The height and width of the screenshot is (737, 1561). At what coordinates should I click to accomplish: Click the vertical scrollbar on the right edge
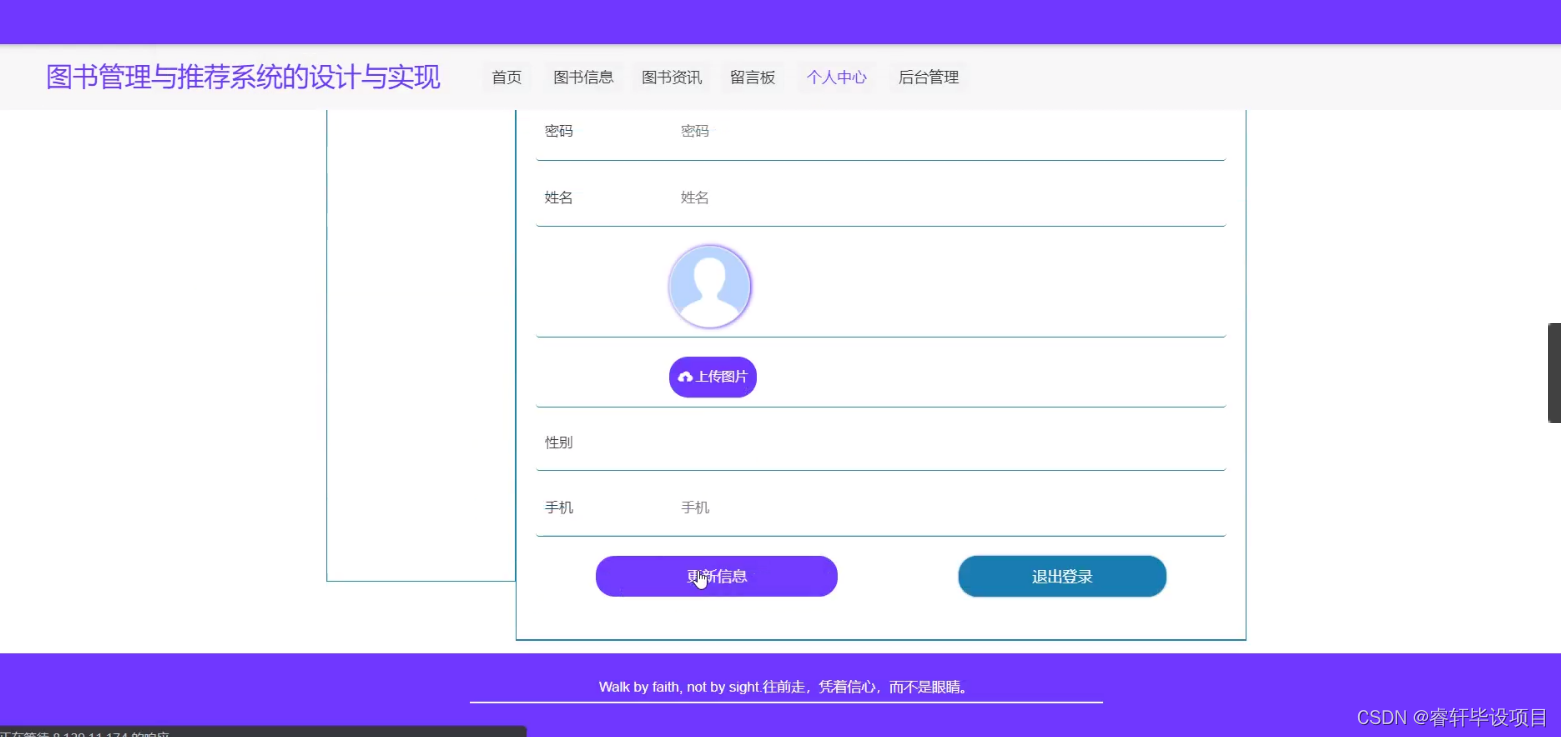pos(1554,370)
